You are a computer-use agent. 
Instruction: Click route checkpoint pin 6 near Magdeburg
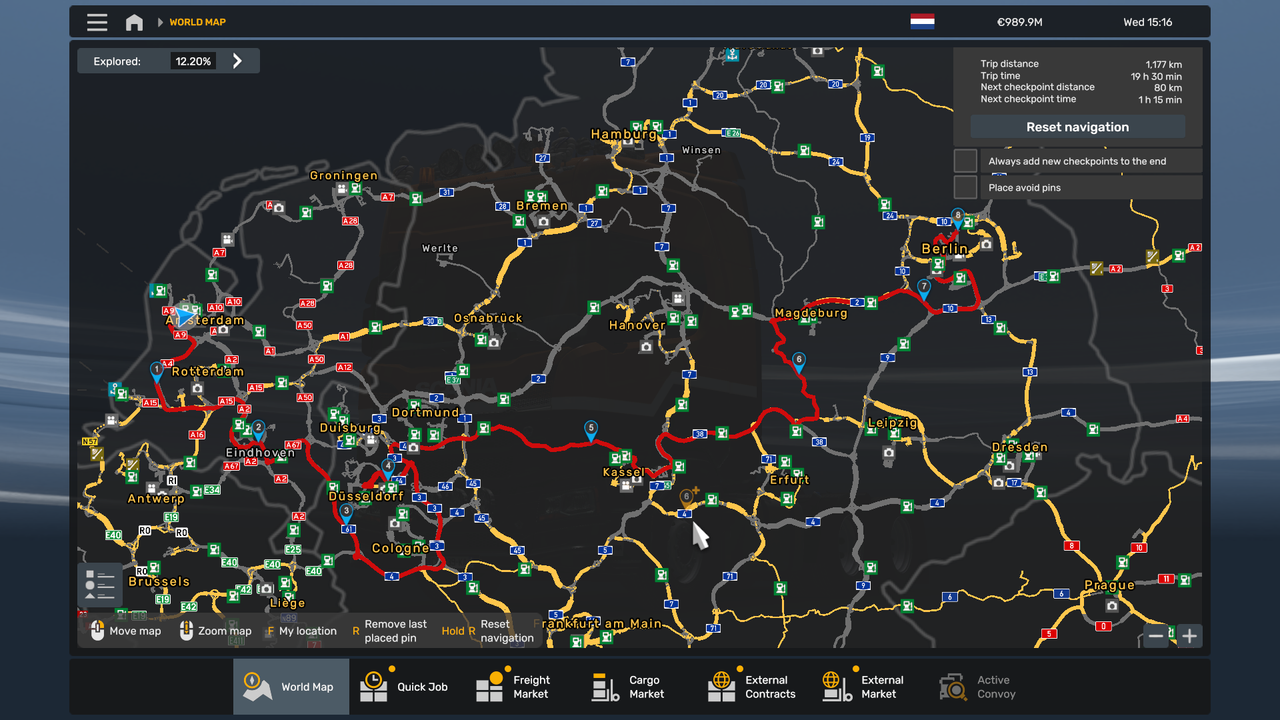[798, 361]
